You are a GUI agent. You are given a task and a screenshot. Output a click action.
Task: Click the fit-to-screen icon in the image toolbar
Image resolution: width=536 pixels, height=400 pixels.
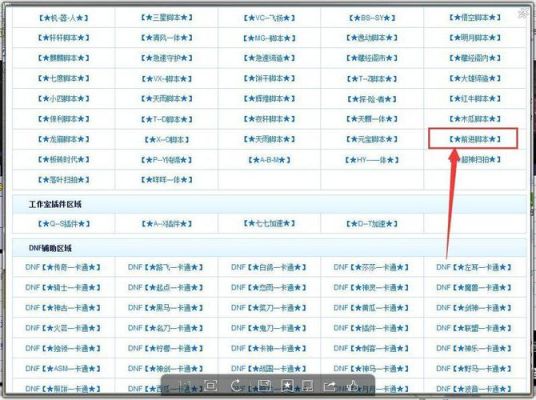coord(210,386)
